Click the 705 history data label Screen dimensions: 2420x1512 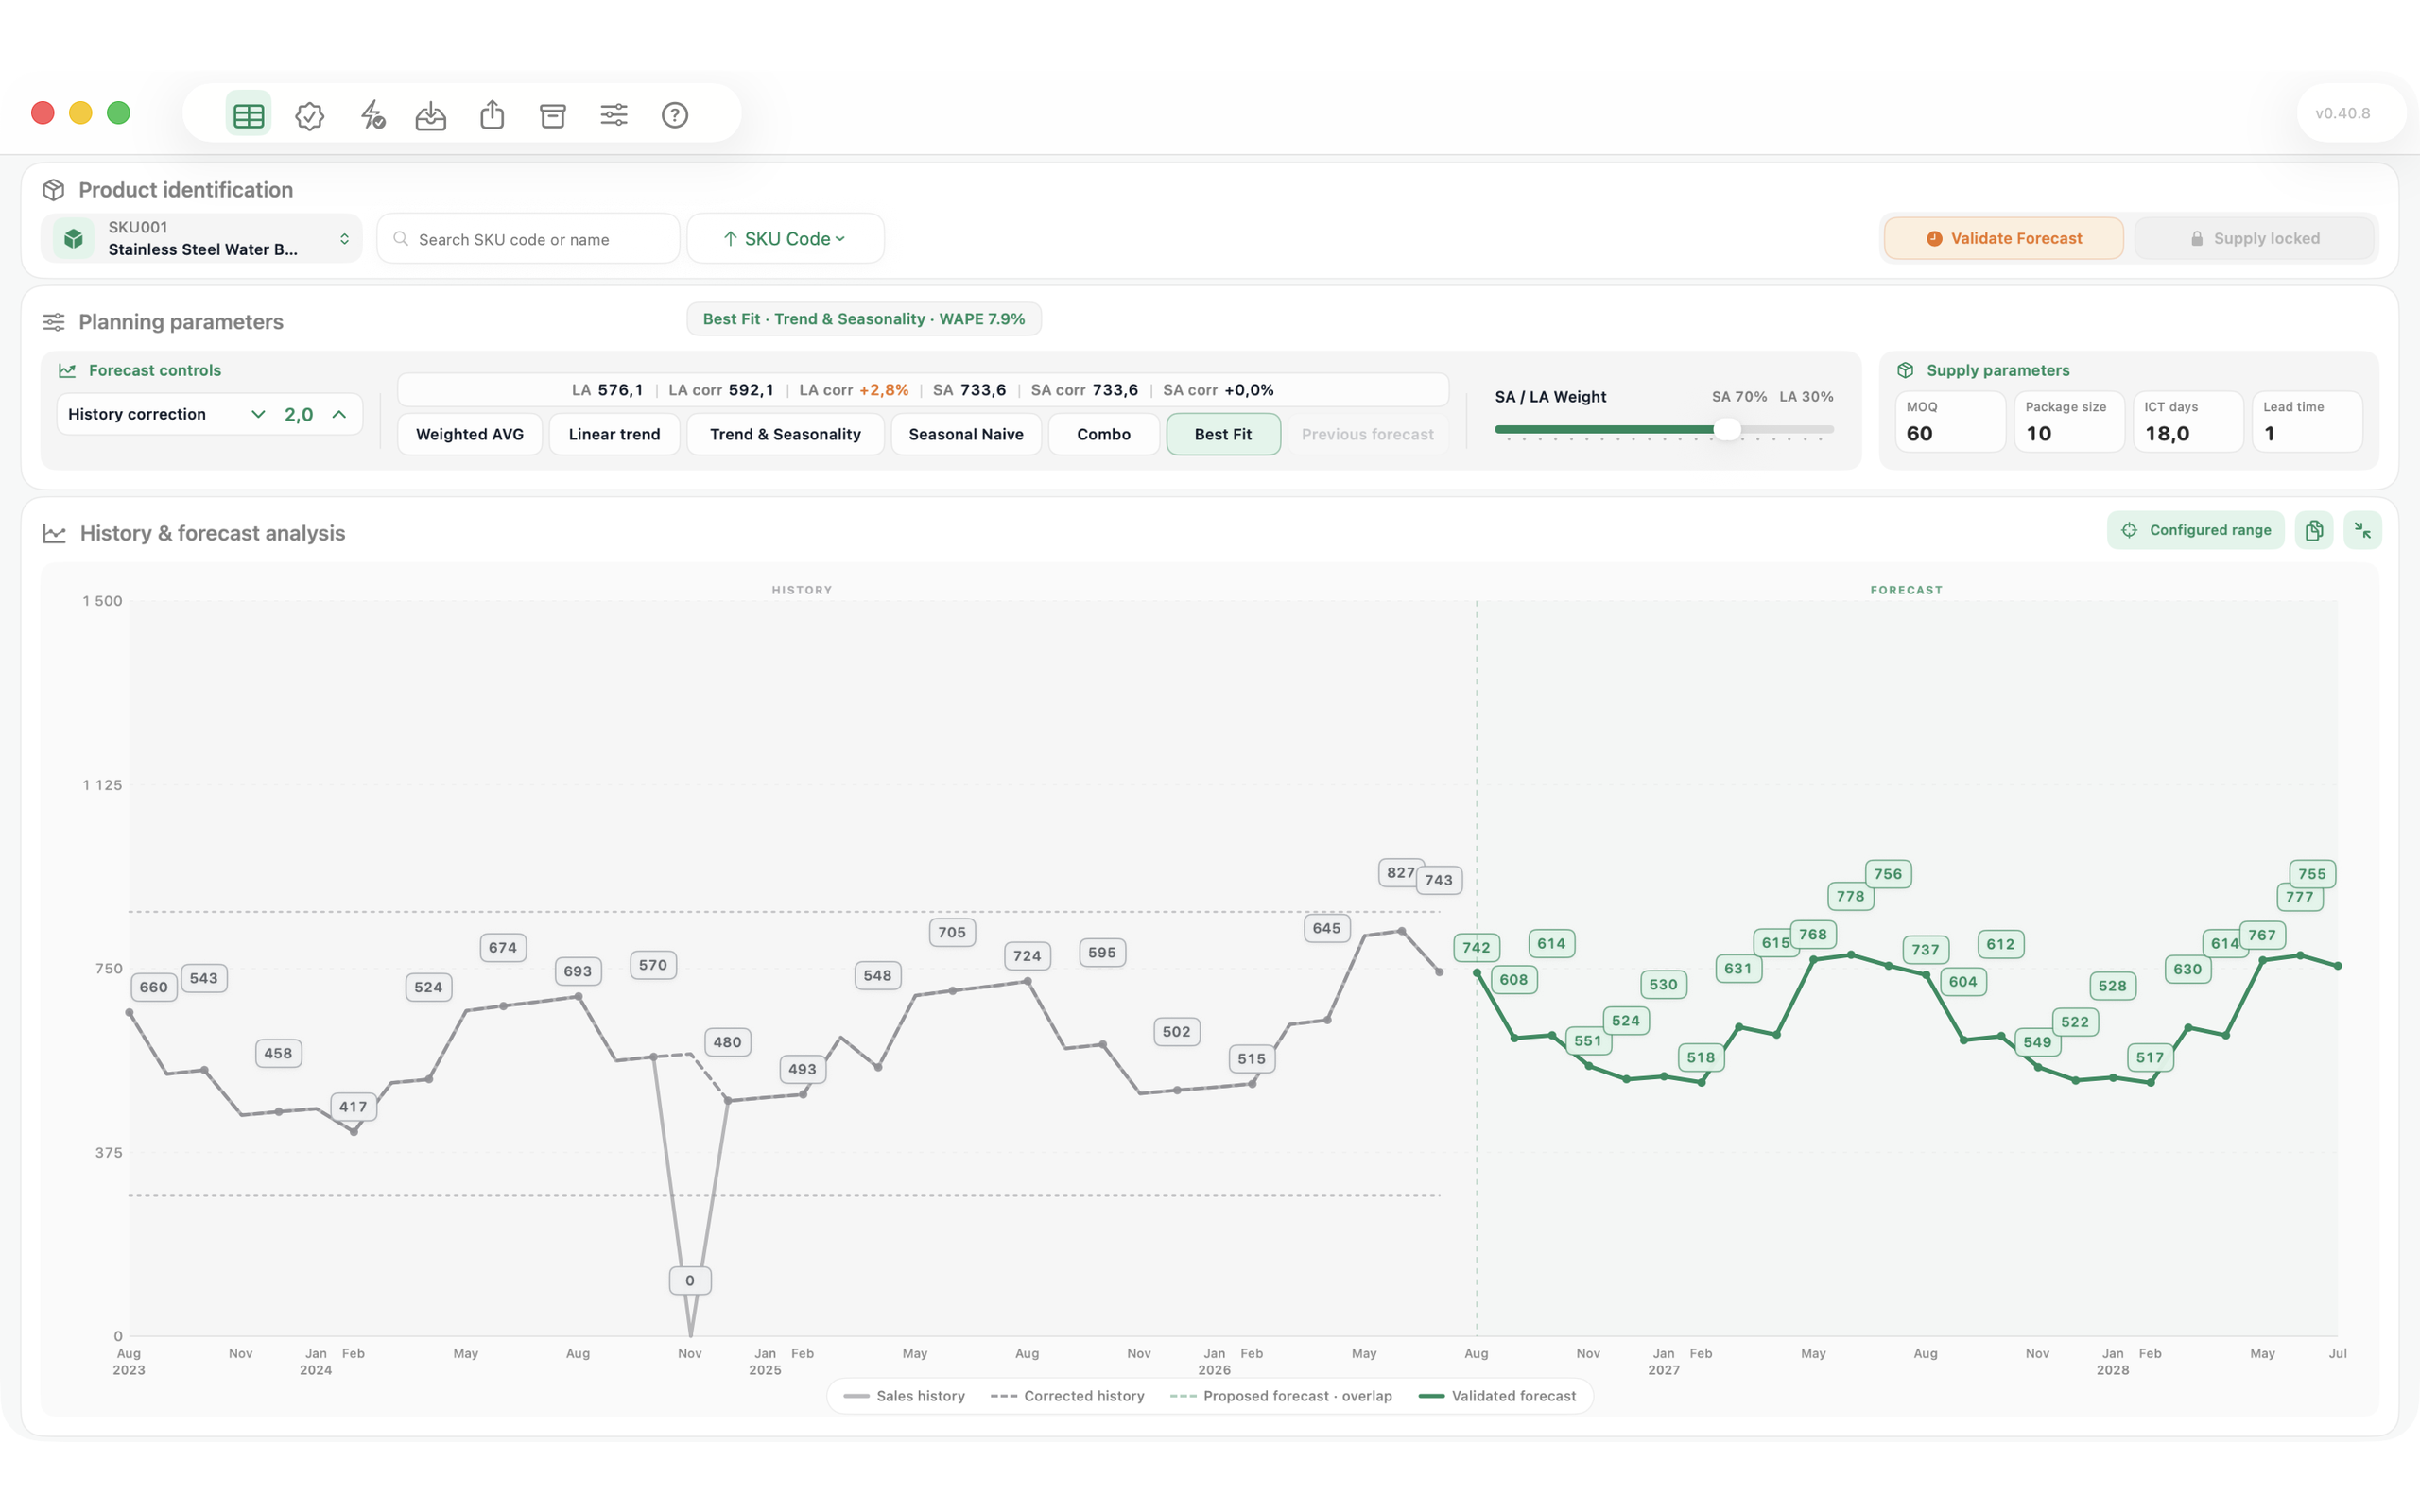(952, 932)
